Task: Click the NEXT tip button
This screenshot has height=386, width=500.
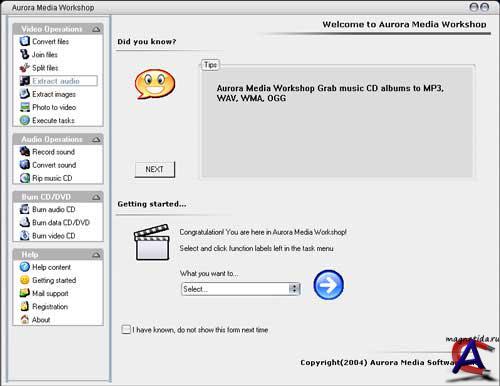Action: point(155,169)
